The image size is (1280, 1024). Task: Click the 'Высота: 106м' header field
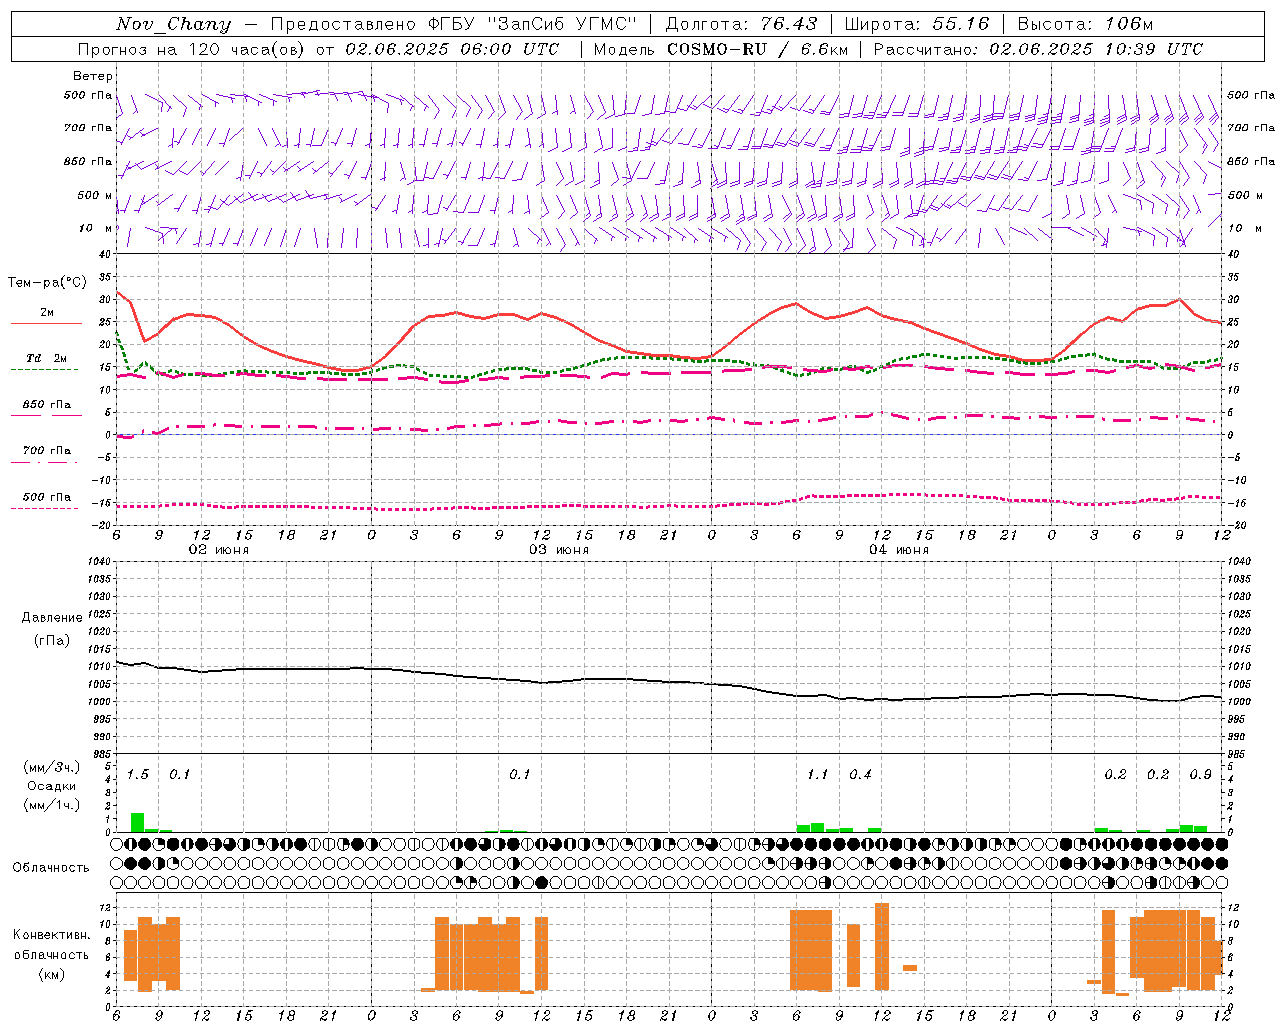click(1085, 24)
